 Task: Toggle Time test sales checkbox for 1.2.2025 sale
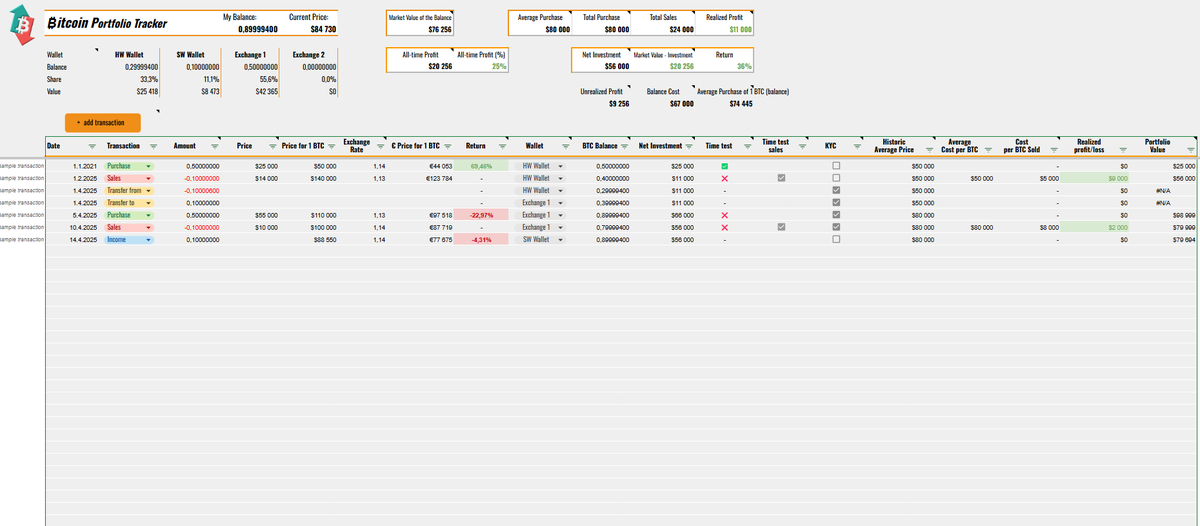click(781, 178)
